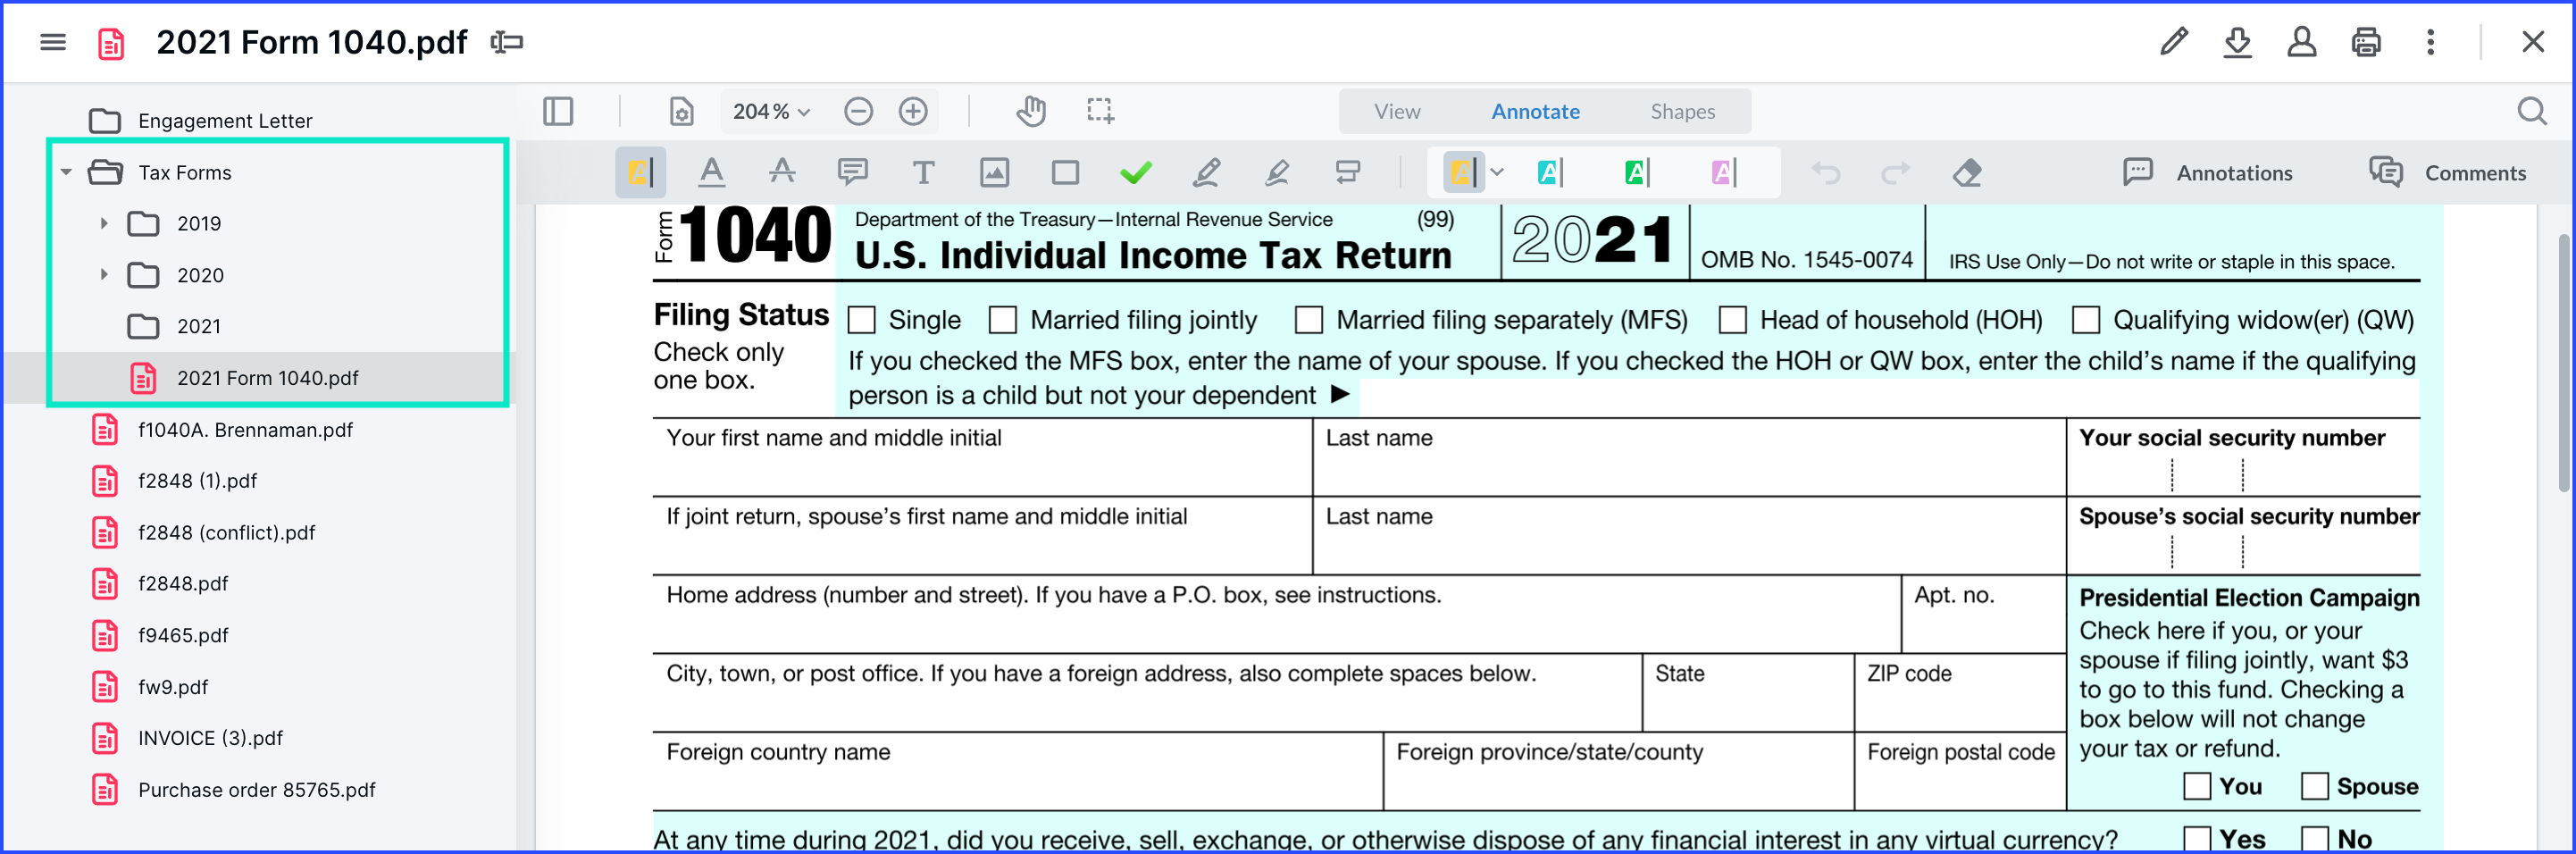Open the 204% zoom level dropdown

click(x=771, y=111)
